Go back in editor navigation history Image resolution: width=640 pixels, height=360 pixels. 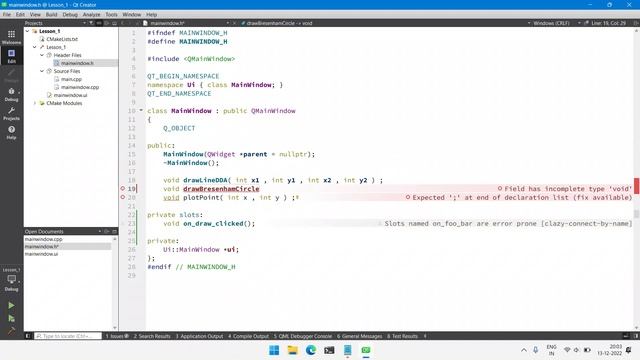click(122, 23)
